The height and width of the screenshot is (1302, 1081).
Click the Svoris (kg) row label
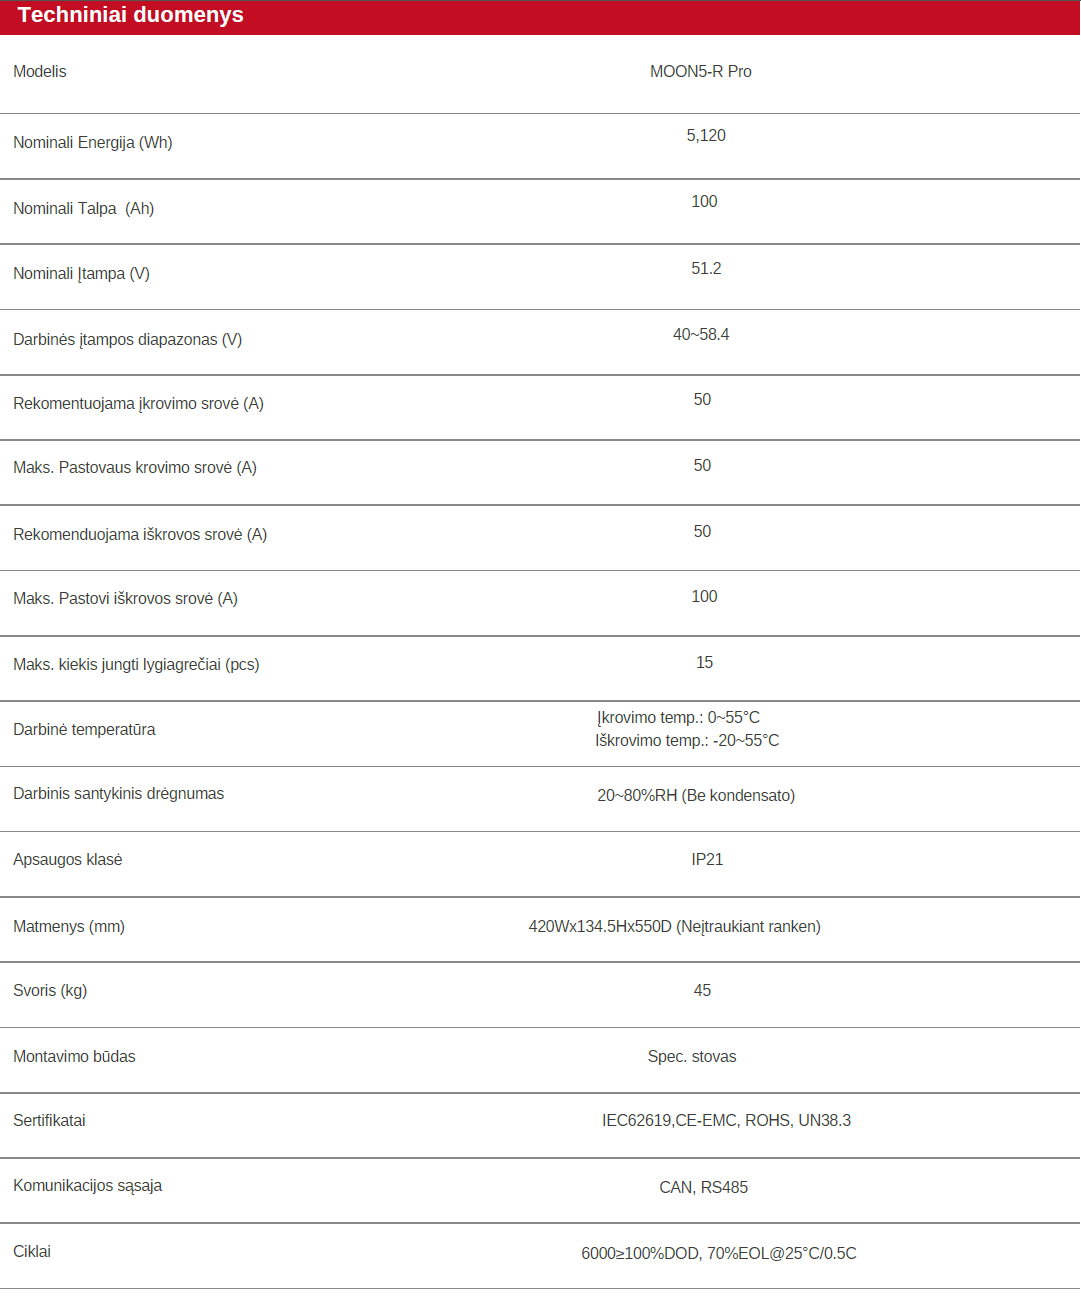[x=50, y=991]
